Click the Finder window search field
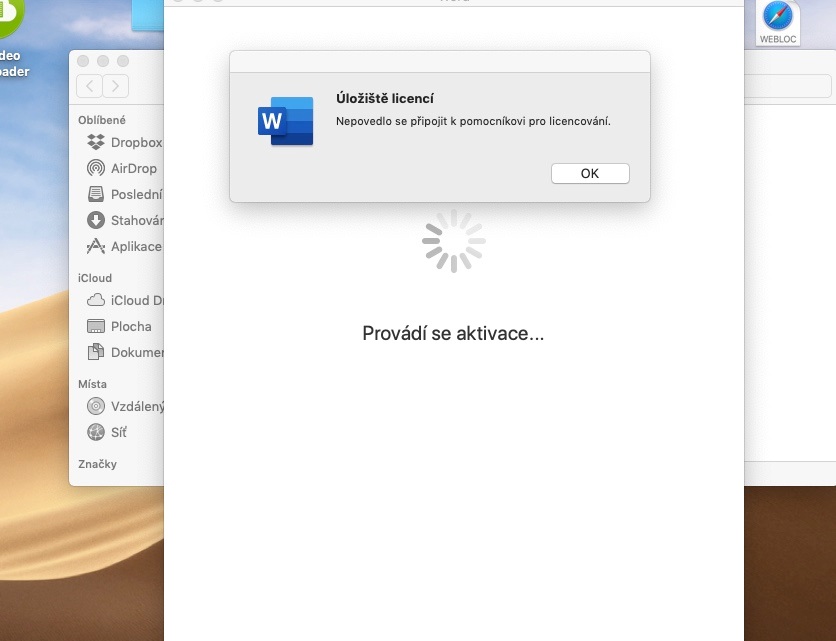The image size is (836, 641). click(x=787, y=86)
